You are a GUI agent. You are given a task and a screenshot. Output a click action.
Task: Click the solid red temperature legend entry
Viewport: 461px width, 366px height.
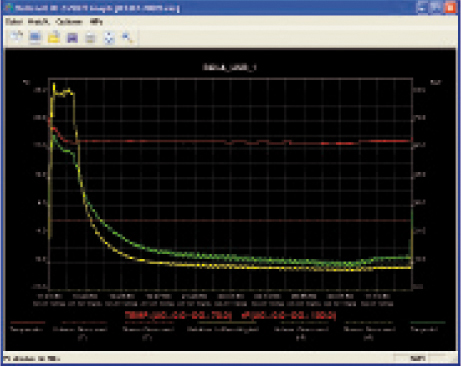pos(27,327)
